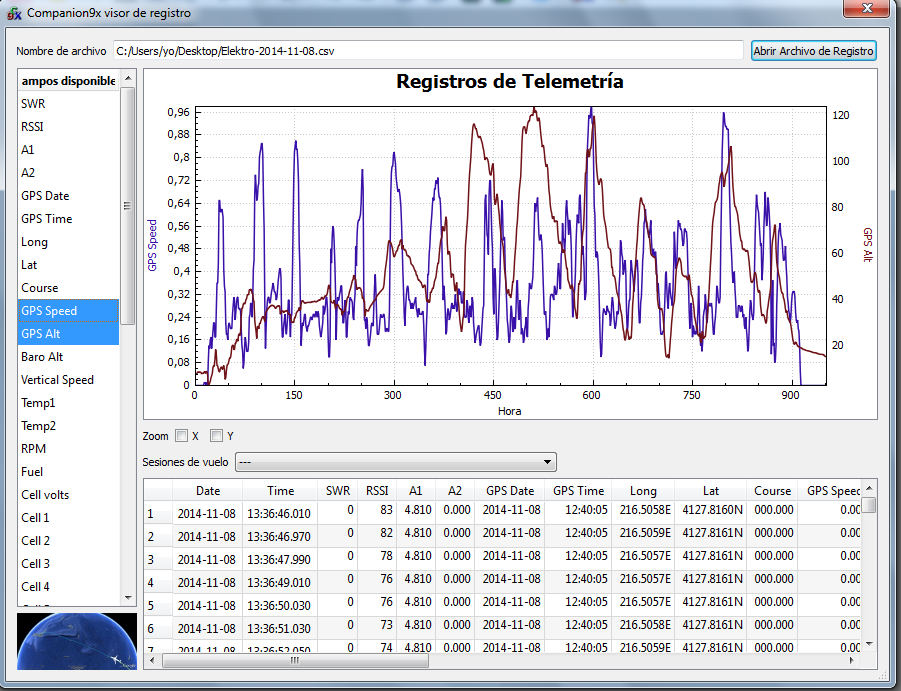Select Vertical Speed in the fields list
The height and width of the screenshot is (691, 901).
[x=68, y=380]
